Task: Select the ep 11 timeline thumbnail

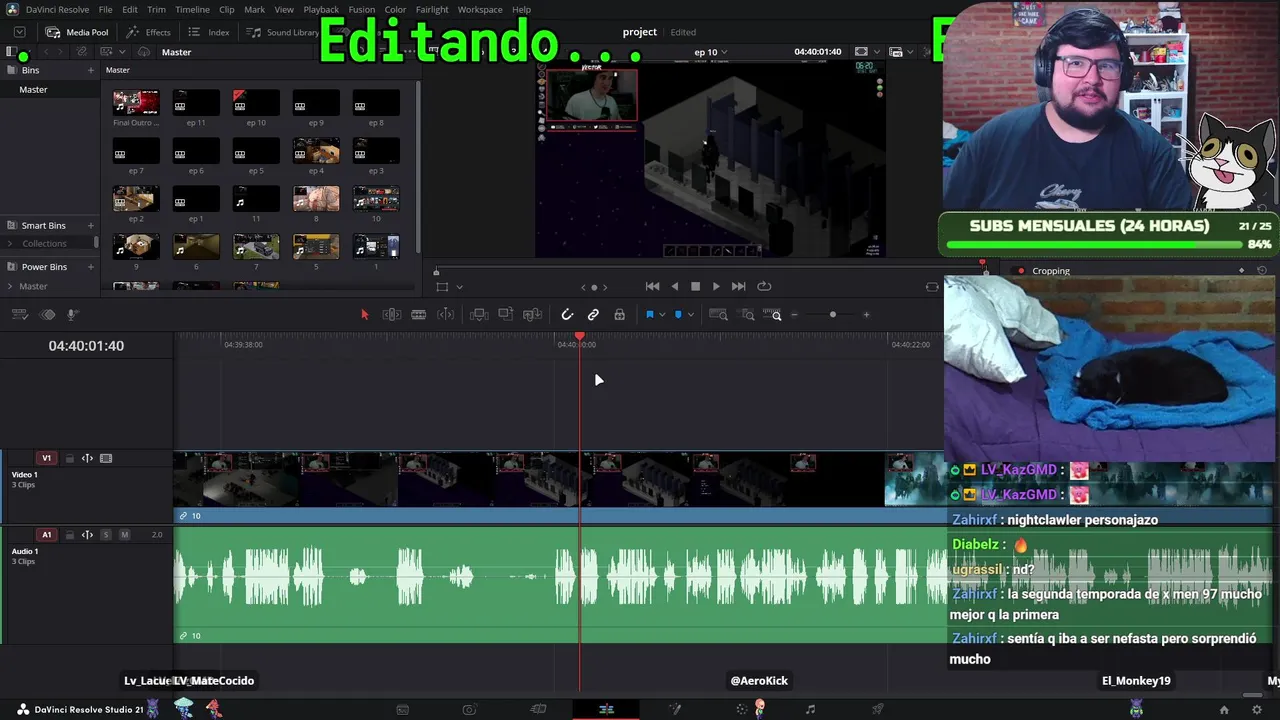Action: [x=196, y=103]
